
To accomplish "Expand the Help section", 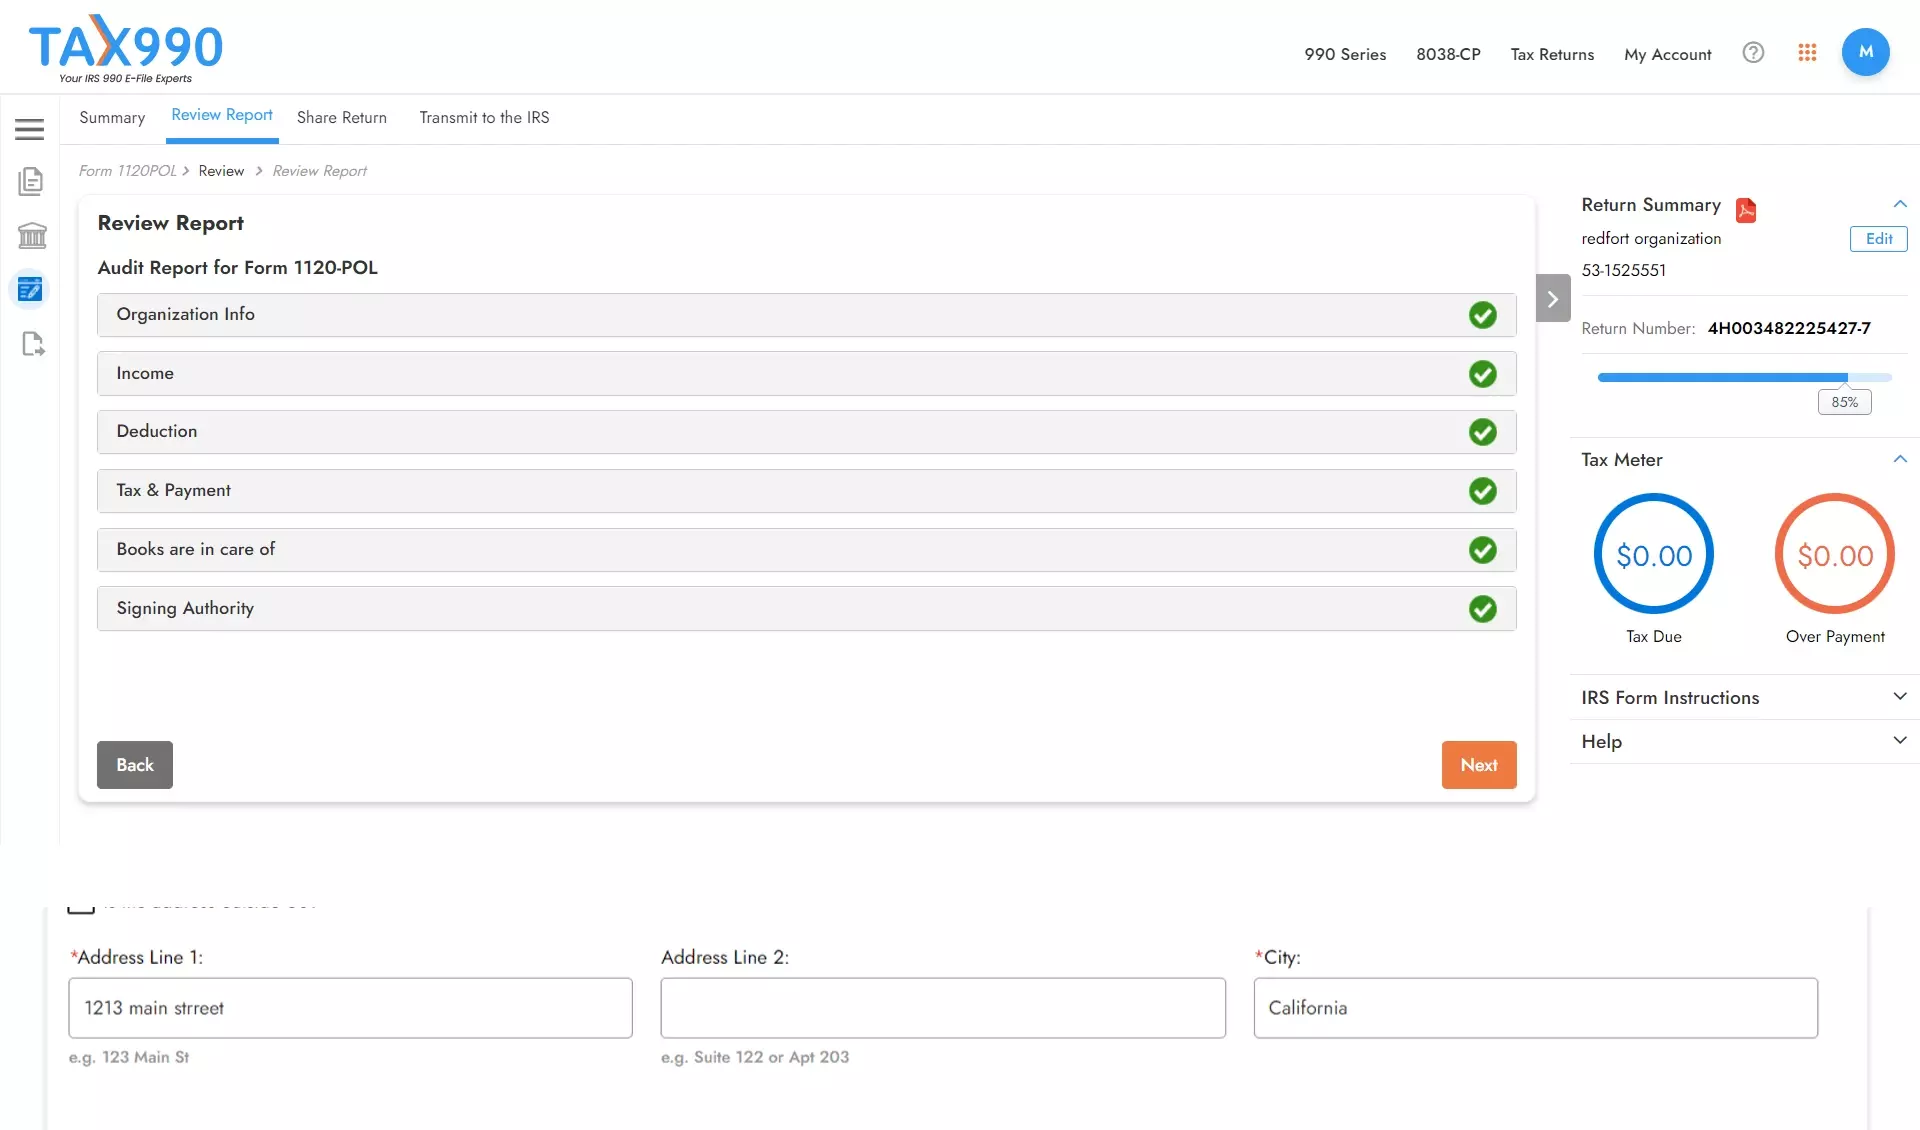I will coord(1900,740).
